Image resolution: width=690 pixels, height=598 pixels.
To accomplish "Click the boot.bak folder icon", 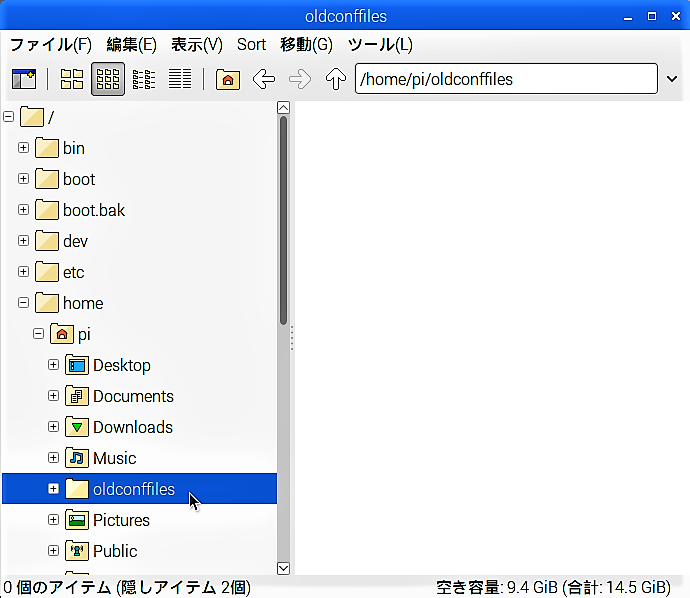I will coord(47,210).
